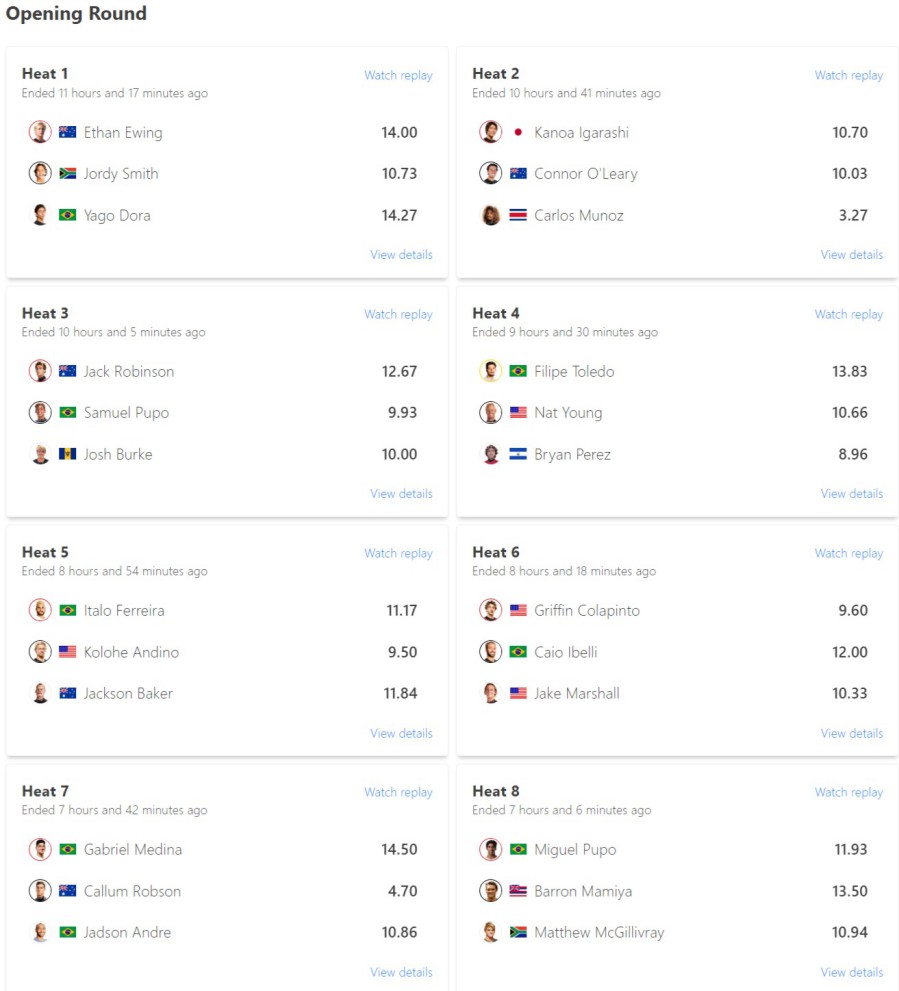Open Italo Ferreira's surfer name link

coord(124,611)
